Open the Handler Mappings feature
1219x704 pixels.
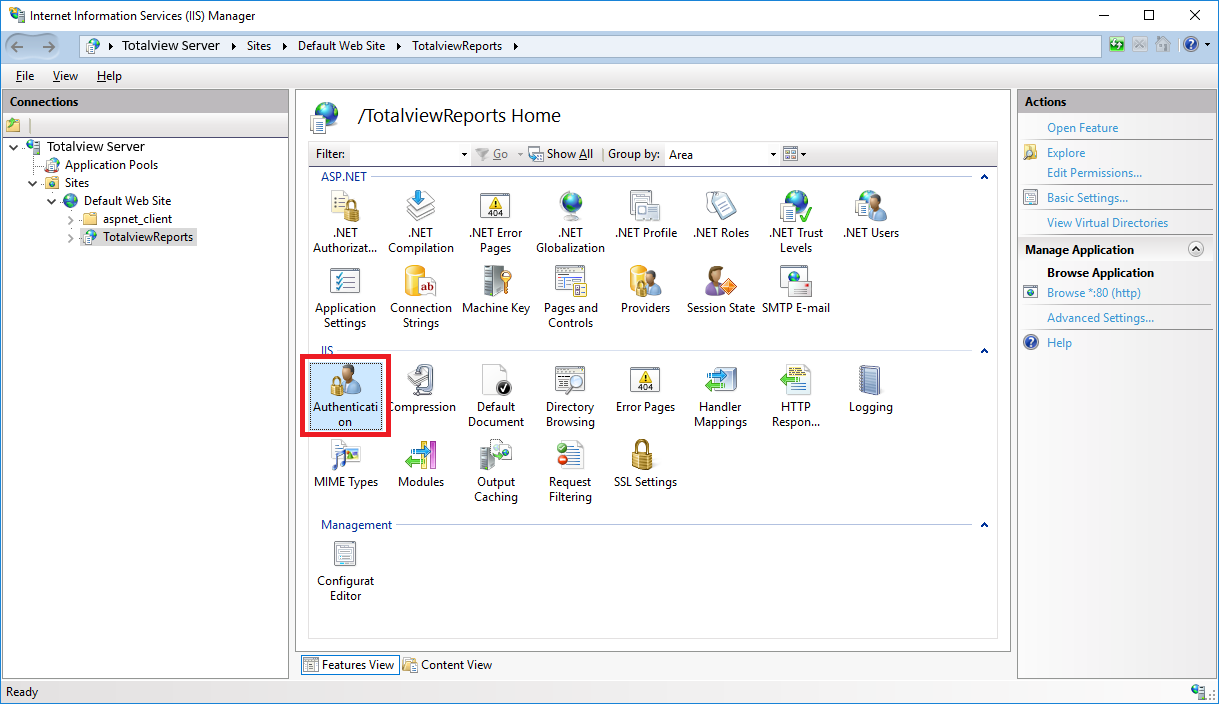721,396
